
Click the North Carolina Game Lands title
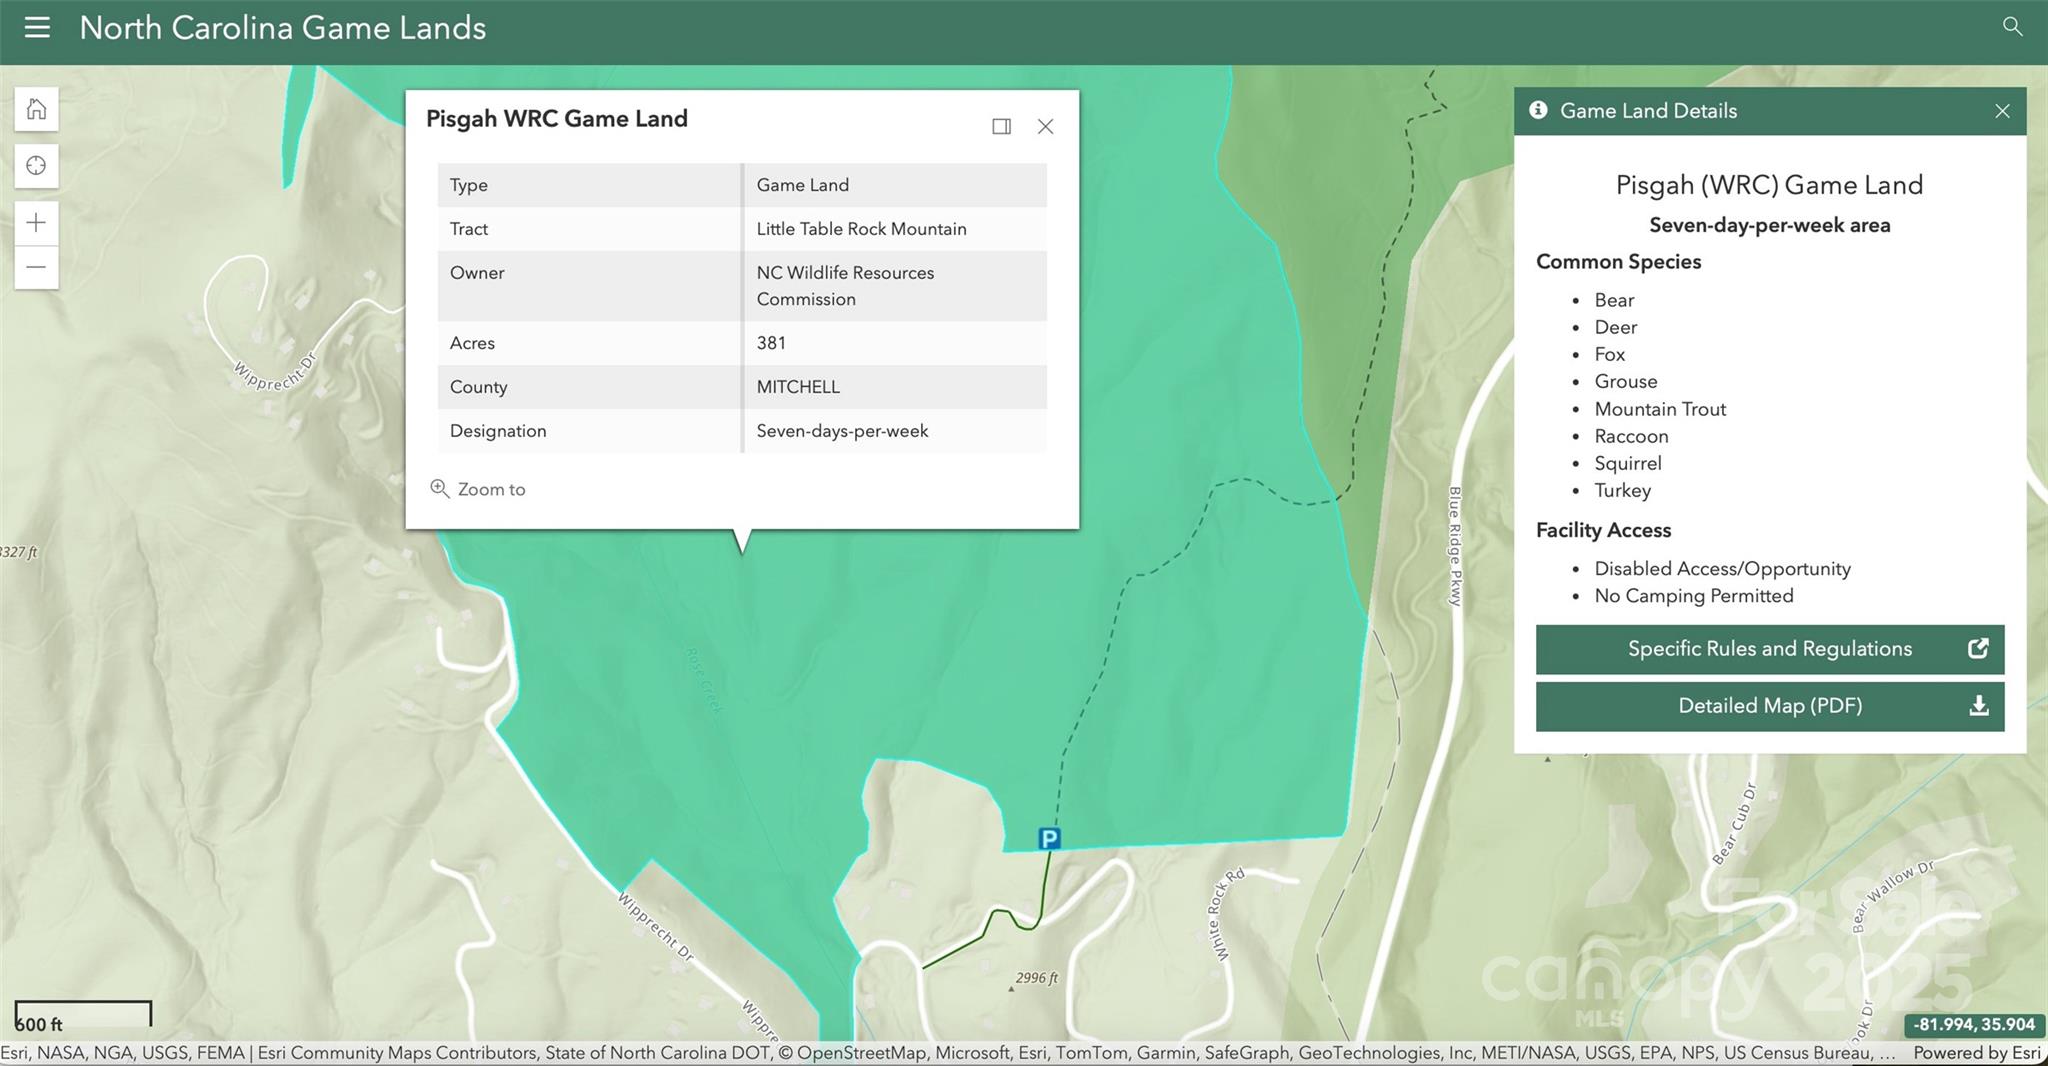pos(283,28)
